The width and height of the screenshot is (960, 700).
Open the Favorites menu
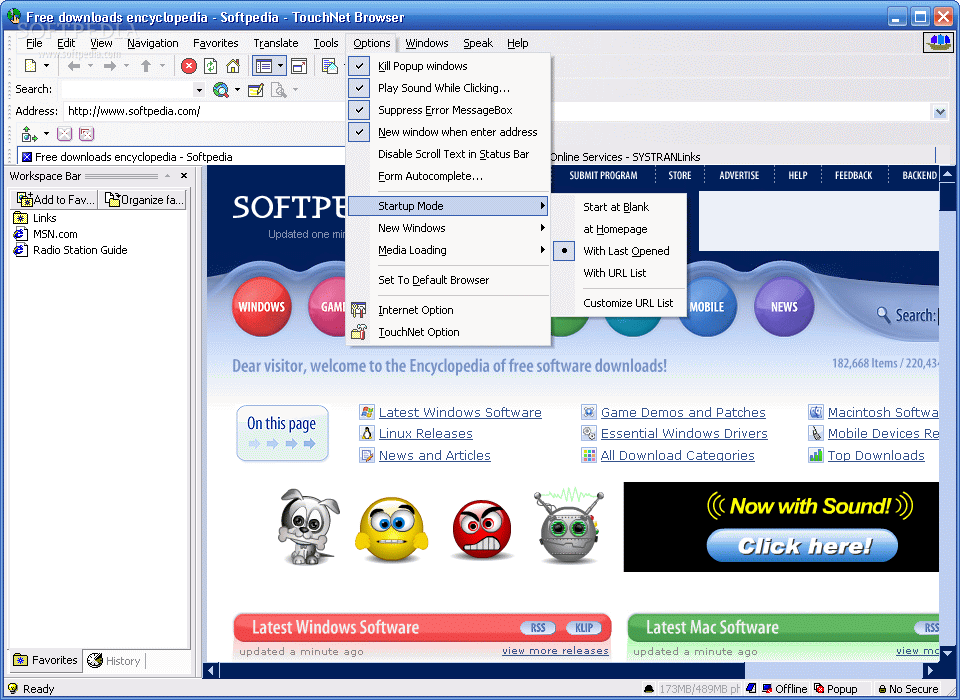coord(216,43)
